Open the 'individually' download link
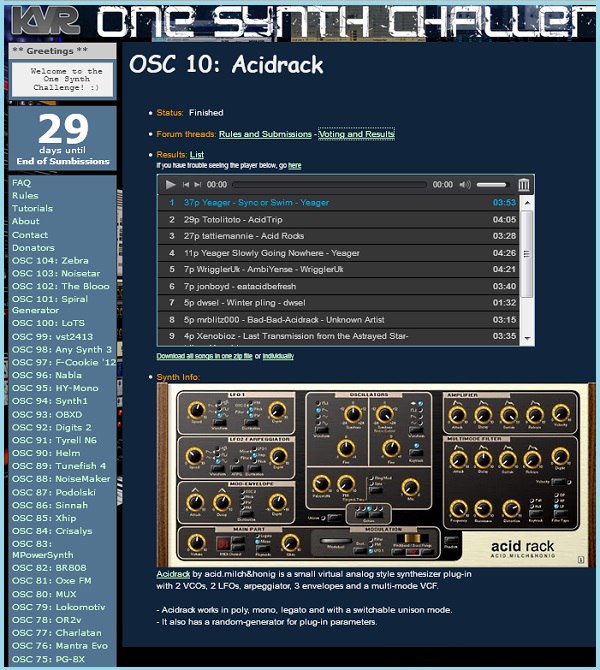The height and width of the screenshot is (670, 600). tap(278, 356)
